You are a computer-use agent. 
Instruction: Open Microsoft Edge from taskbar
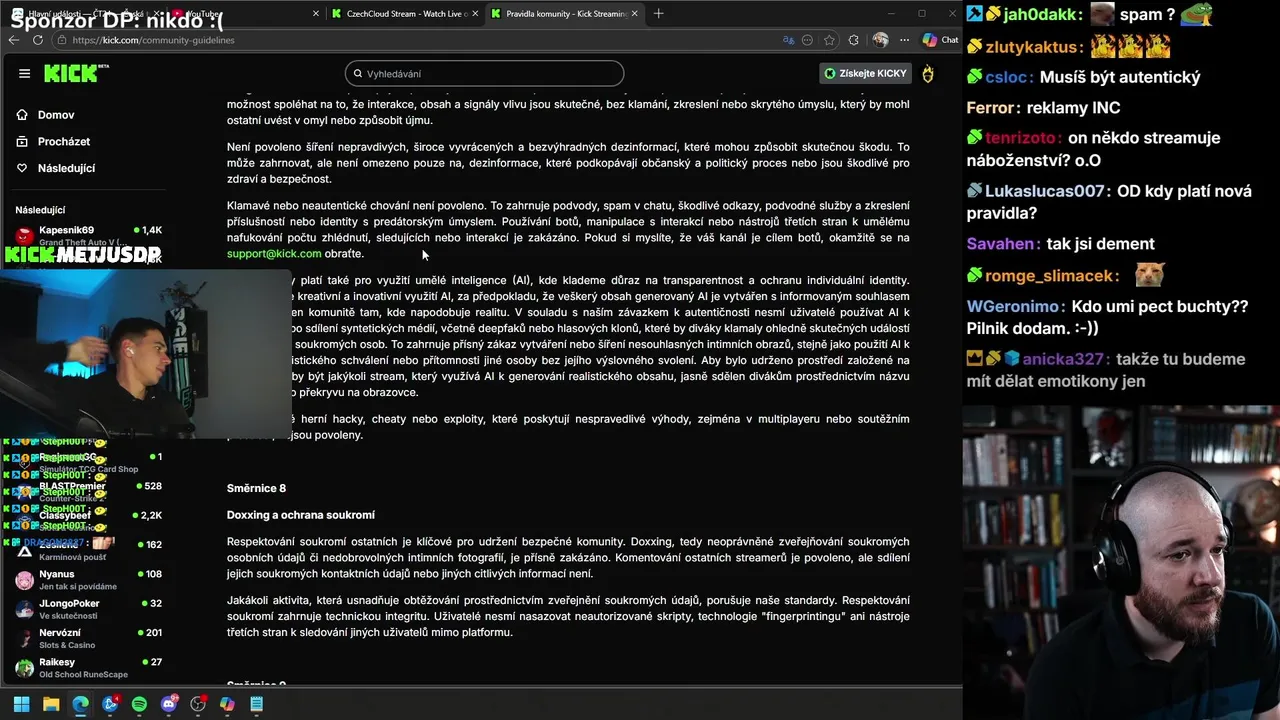(80, 704)
